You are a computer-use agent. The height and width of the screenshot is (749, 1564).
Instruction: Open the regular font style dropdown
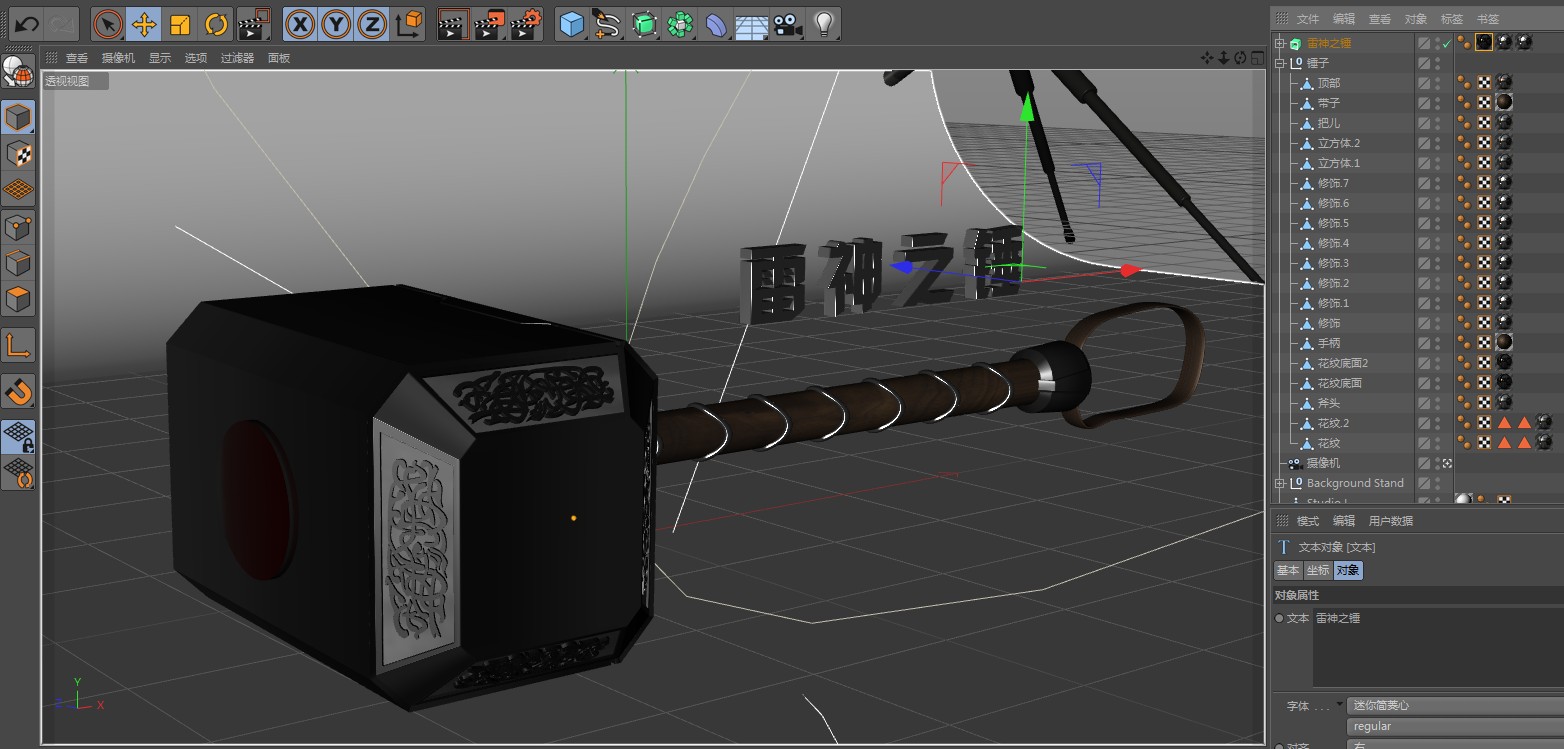pyautogui.click(x=1455, y=726)
